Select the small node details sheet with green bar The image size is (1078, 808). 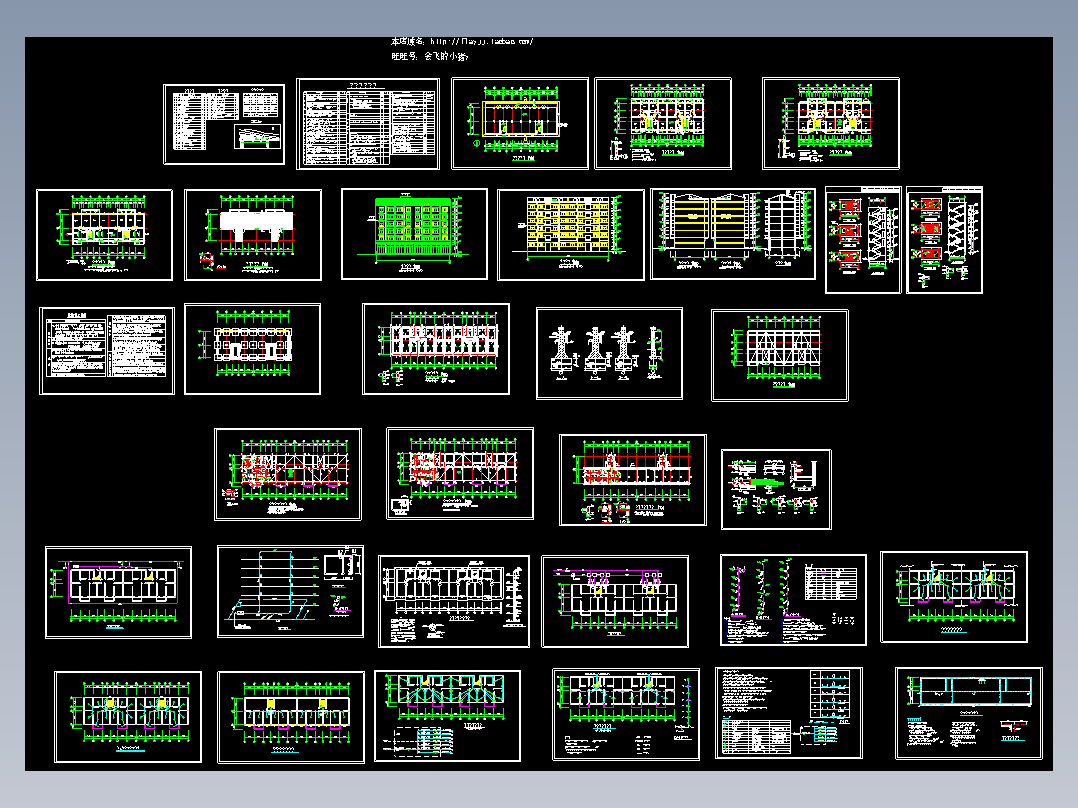click(776, 490)
